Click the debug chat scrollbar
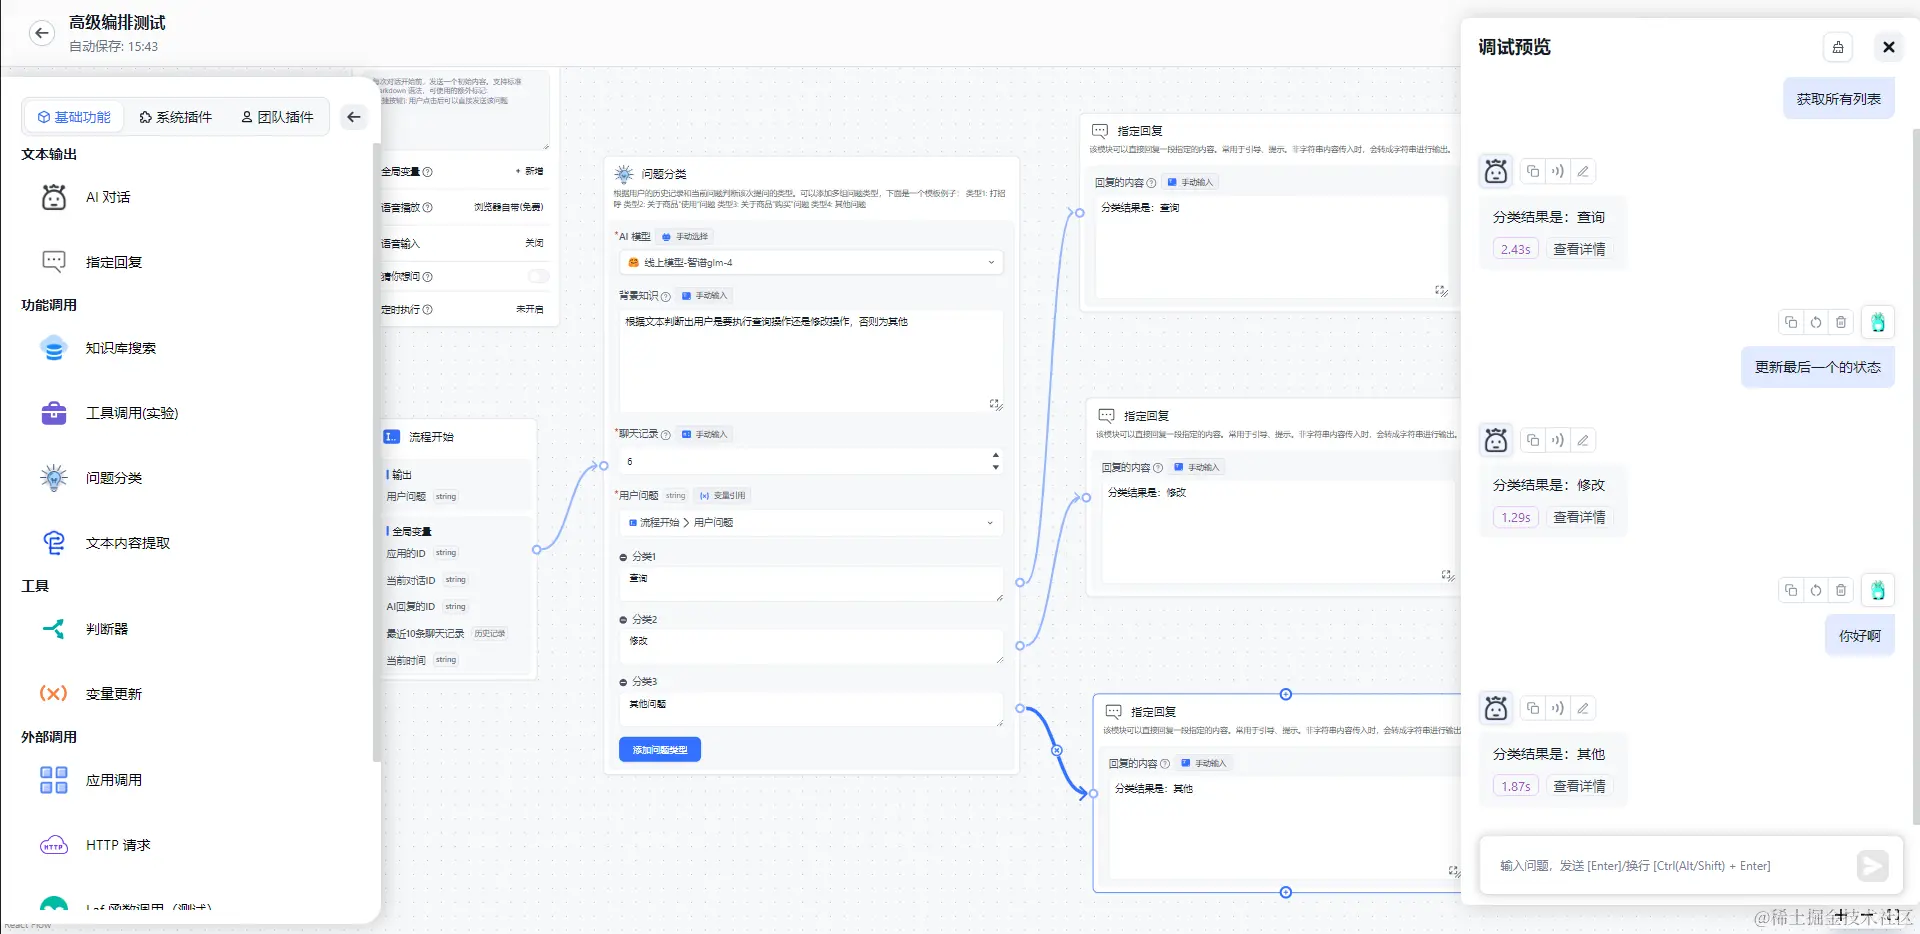This screenshot has width=1920, height=934. [x=1915, y=476]
